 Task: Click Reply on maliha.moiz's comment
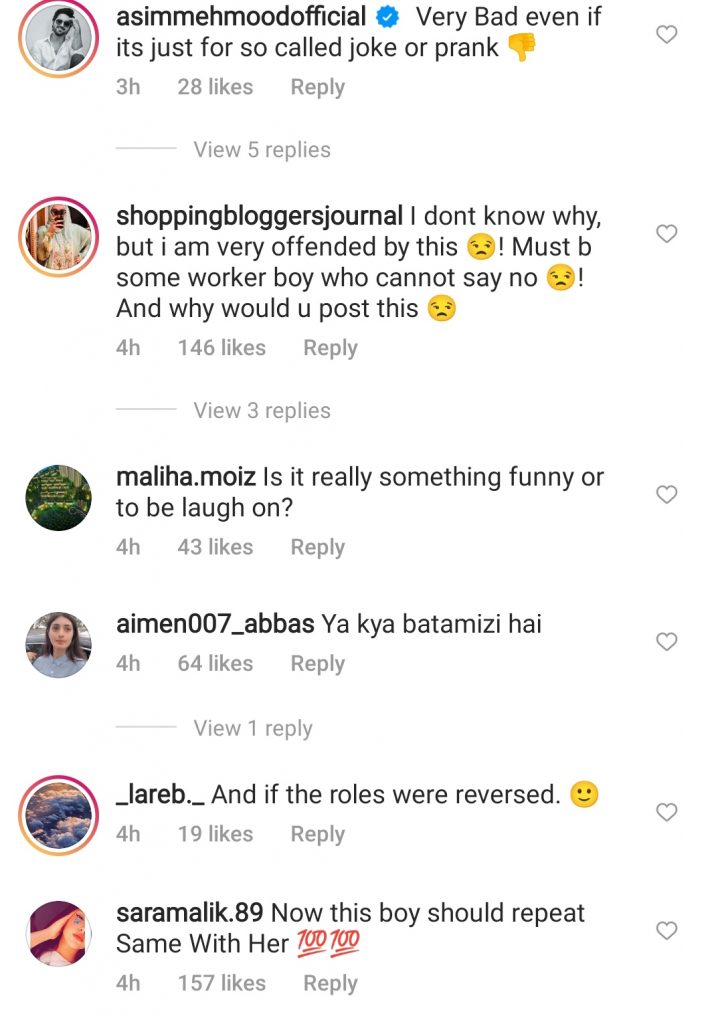pos(317,547)
